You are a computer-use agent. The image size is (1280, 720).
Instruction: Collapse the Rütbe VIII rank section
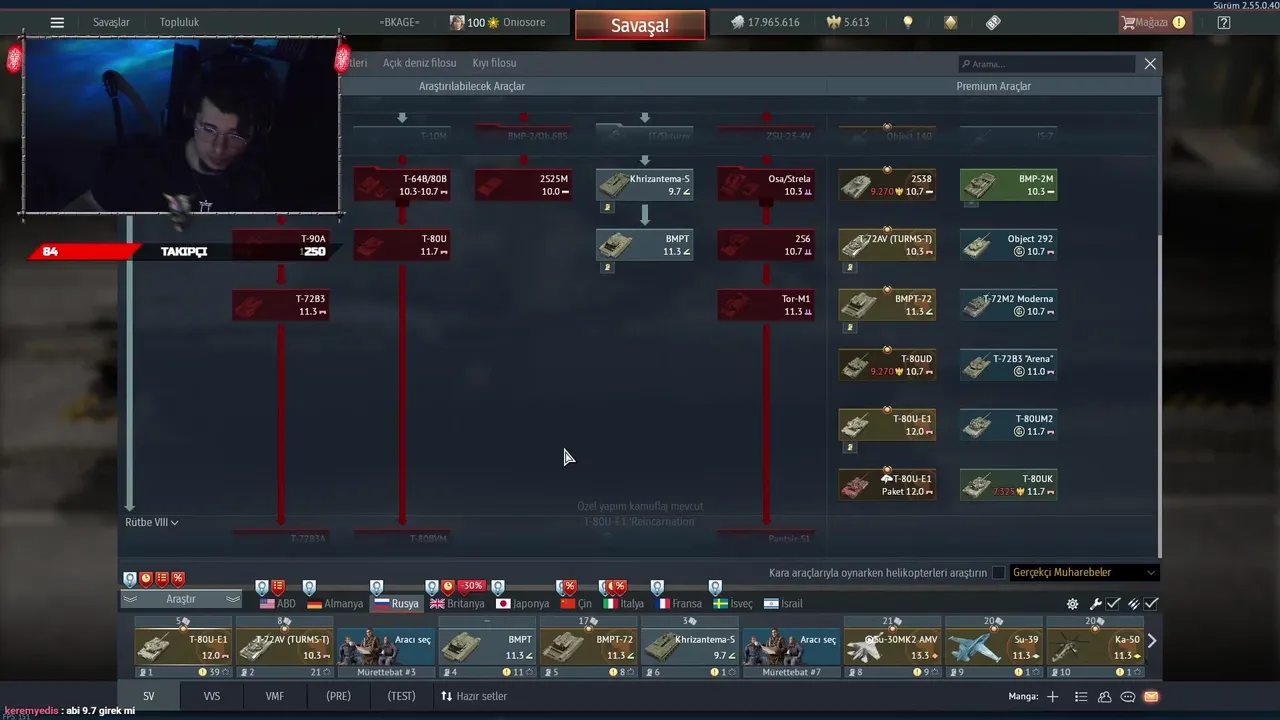tap(152, 522)
